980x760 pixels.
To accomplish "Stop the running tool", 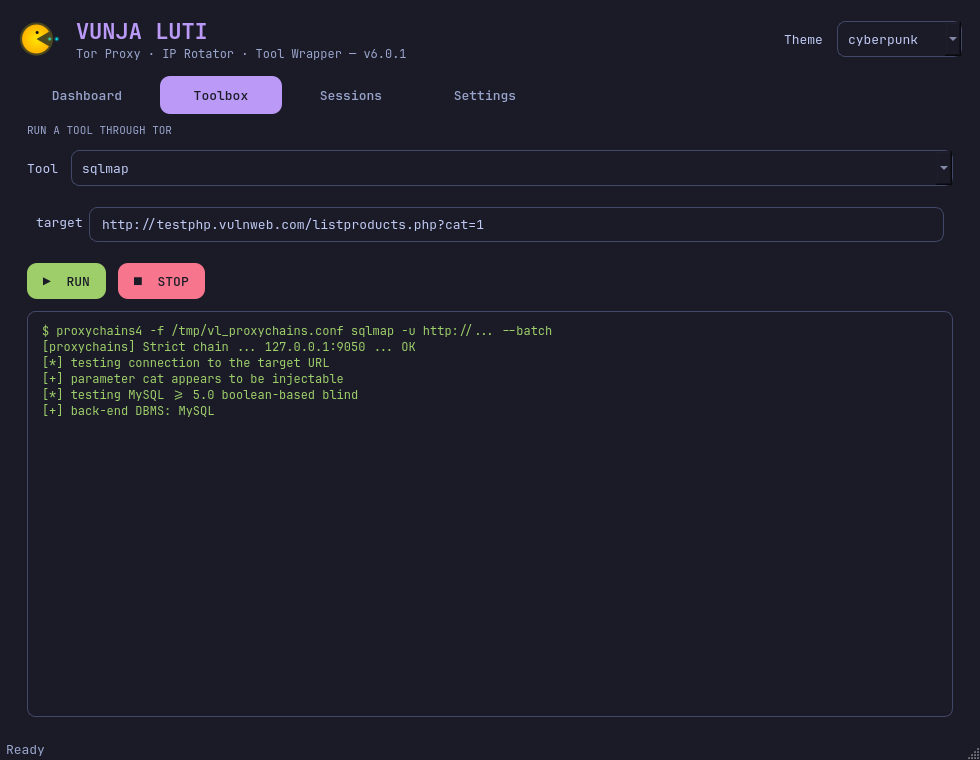I will pos(161,281).
